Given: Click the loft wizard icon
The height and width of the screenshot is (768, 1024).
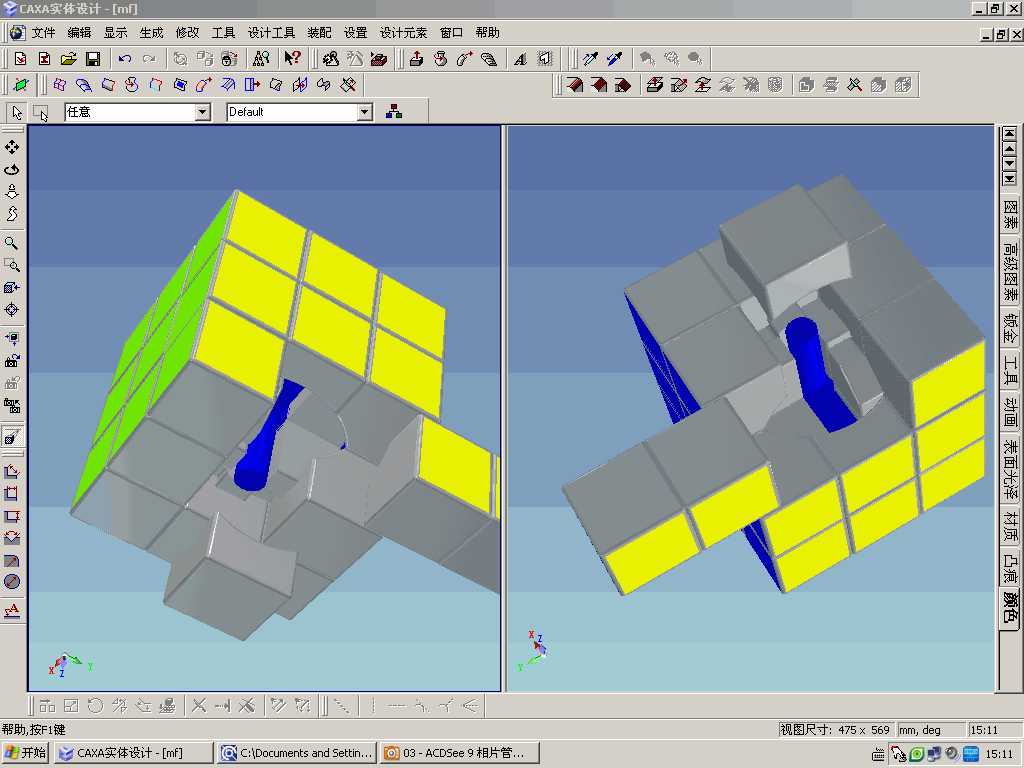Looking at the screenshot, I should click(x=488, y=59).
